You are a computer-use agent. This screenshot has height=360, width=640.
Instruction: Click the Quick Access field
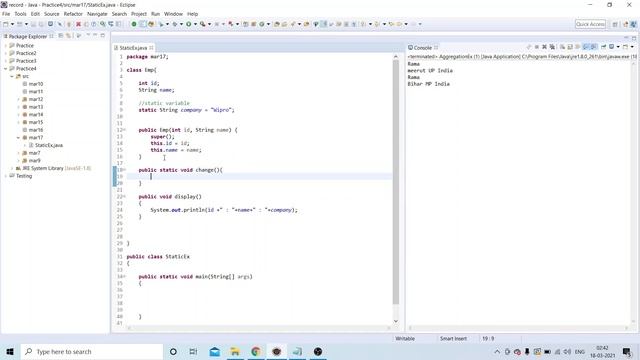590,24
